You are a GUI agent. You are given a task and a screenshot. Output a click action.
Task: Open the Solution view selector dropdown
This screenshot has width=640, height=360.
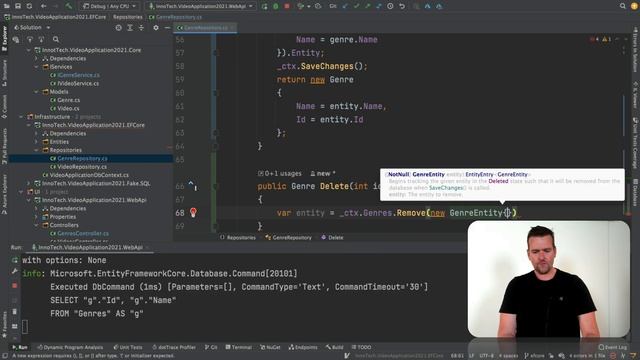coord(32,27)
